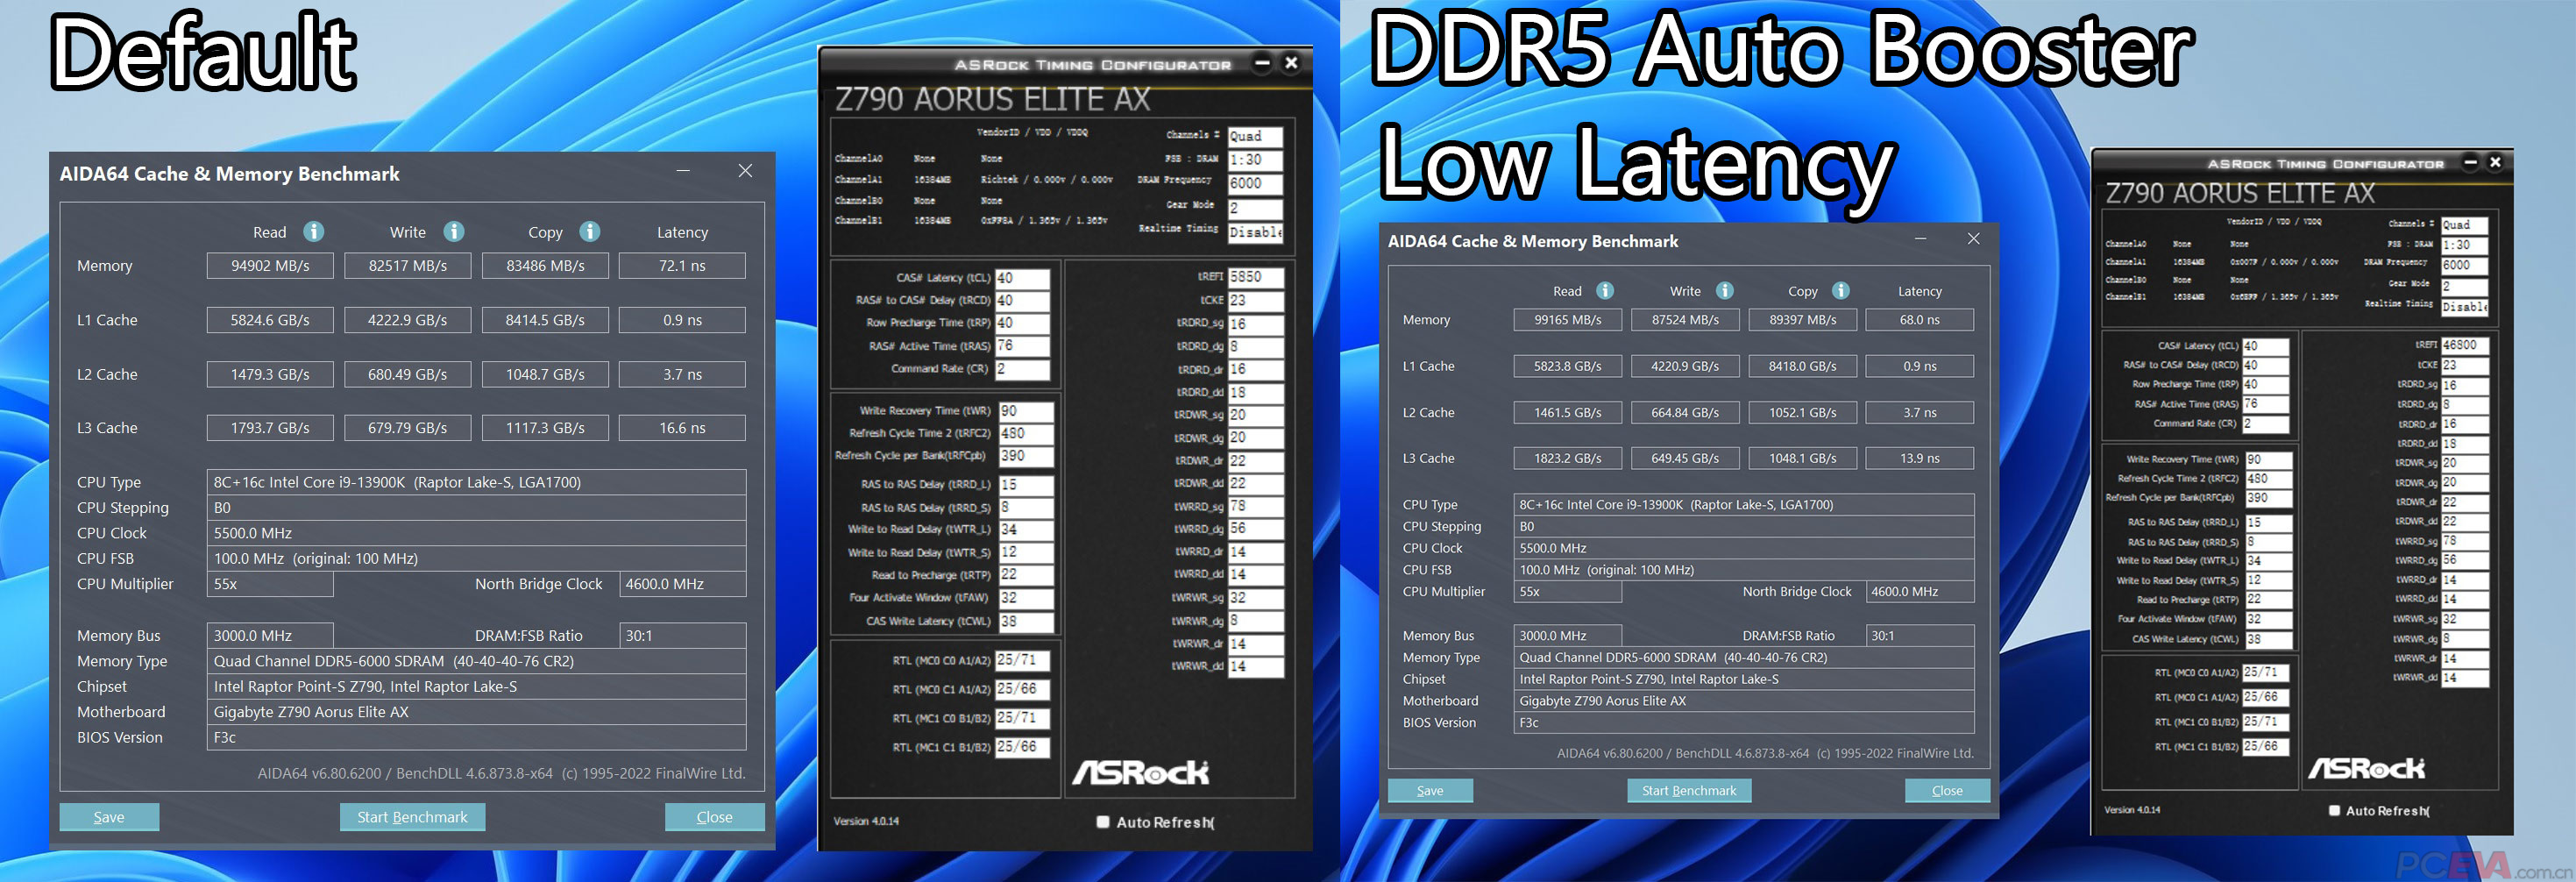Click Memory Latency value 68.0 ns
The height and width of the screenshot is (882, 2576).
(1920, 320)
